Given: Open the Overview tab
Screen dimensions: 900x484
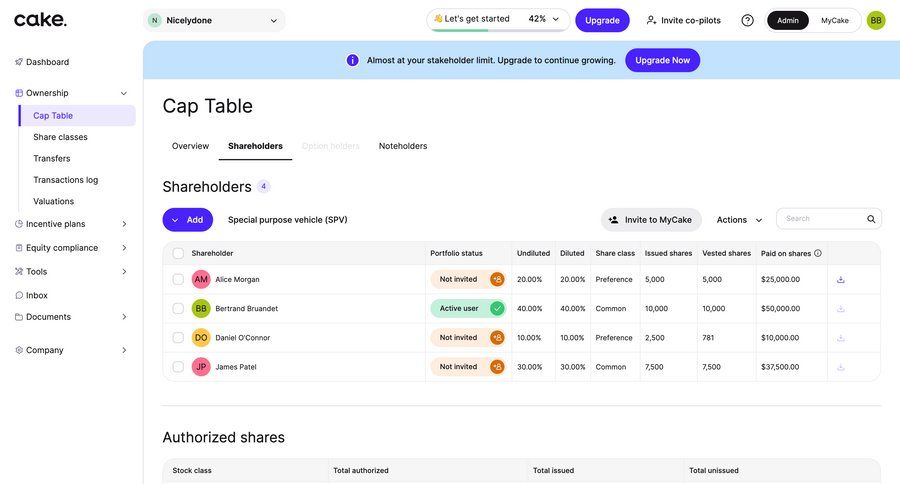Looking at the screenshot, I should (x=190, y=146).
